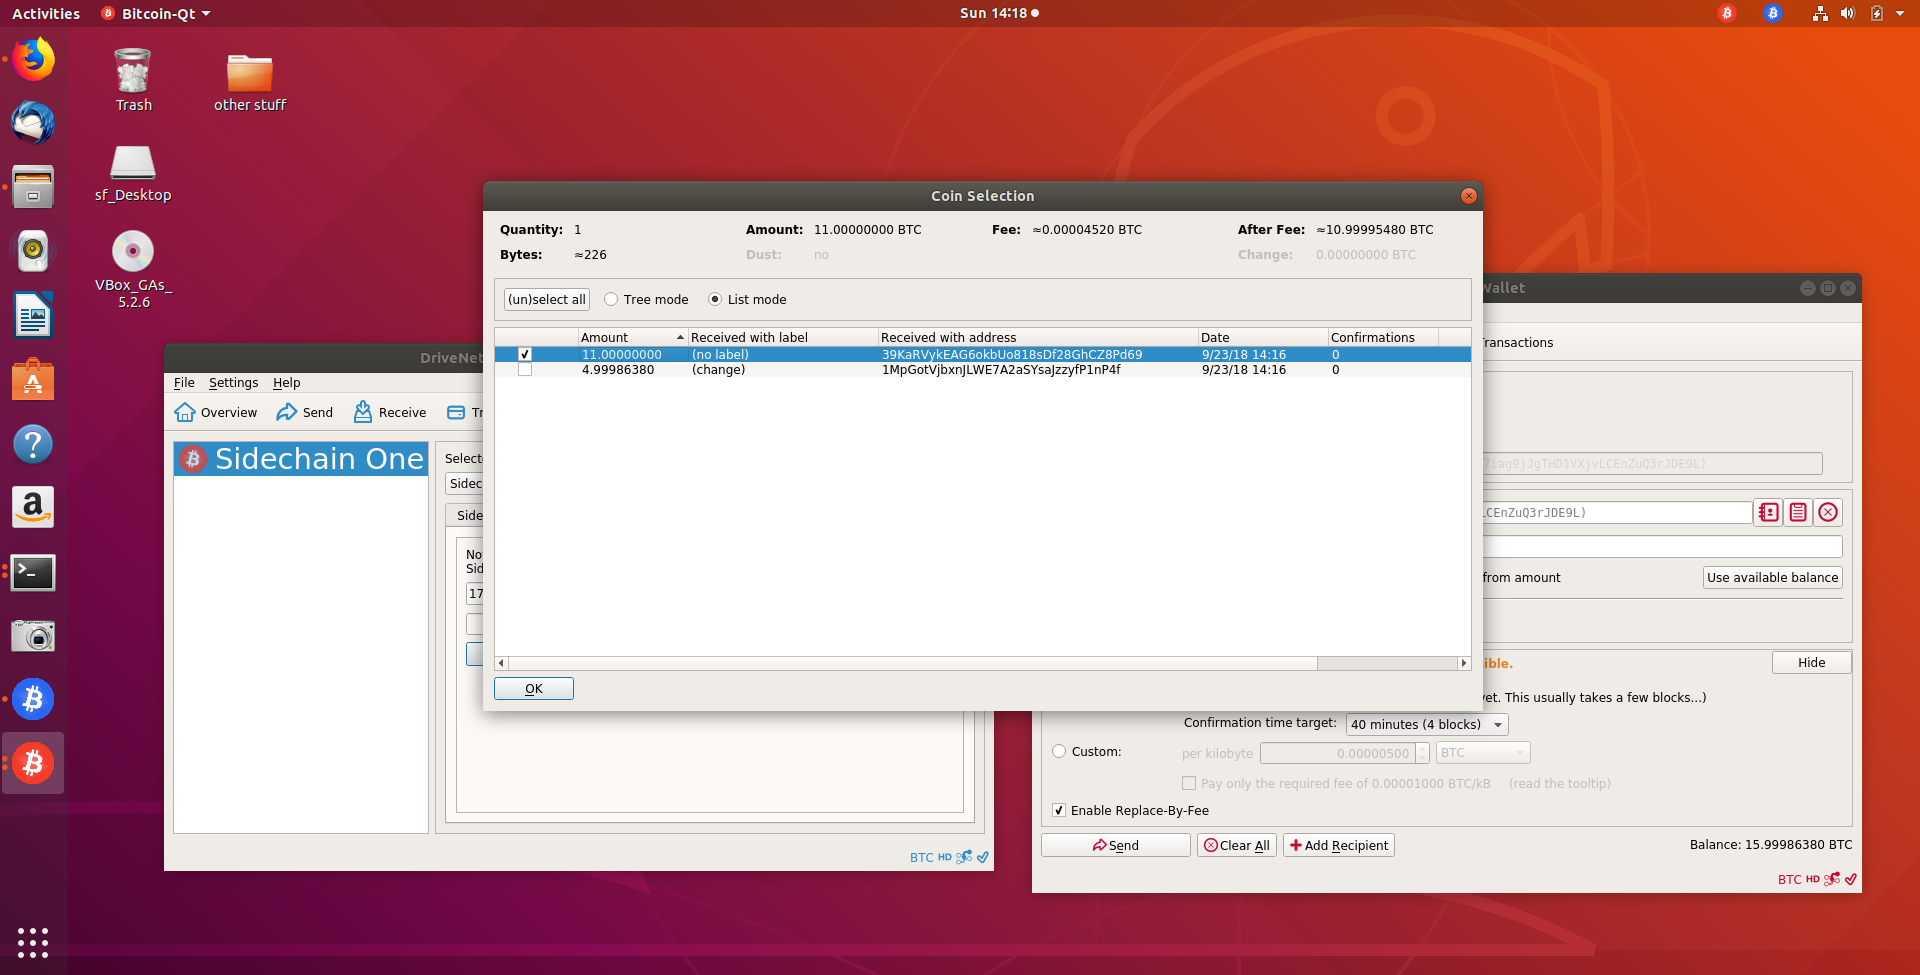Open the BTC fee unit dropdown
Screen dimensions: 1920x975
(1483, 753)
